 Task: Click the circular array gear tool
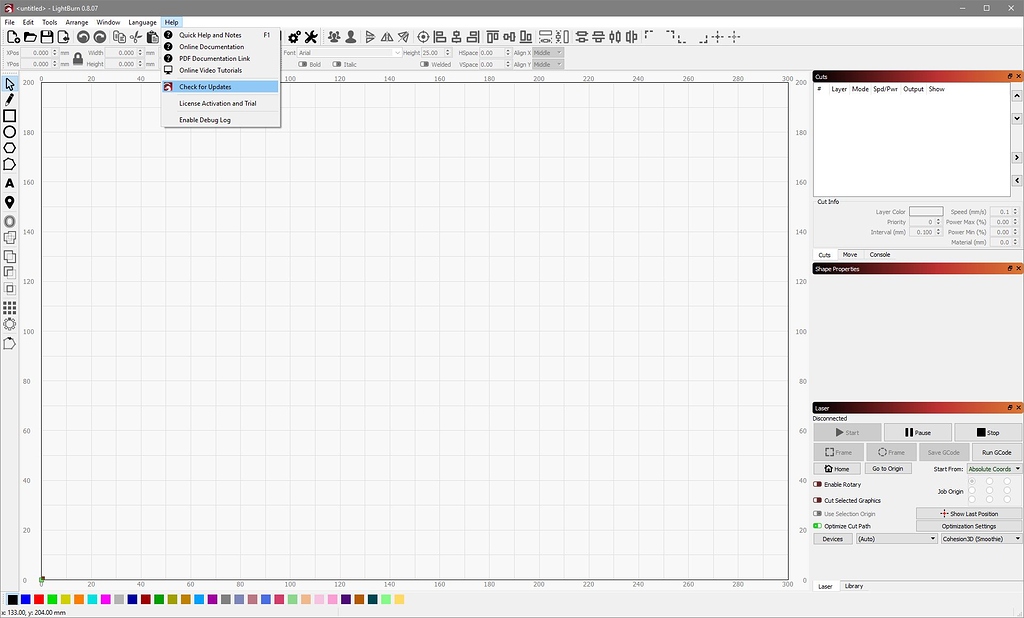tap(9, 324)
